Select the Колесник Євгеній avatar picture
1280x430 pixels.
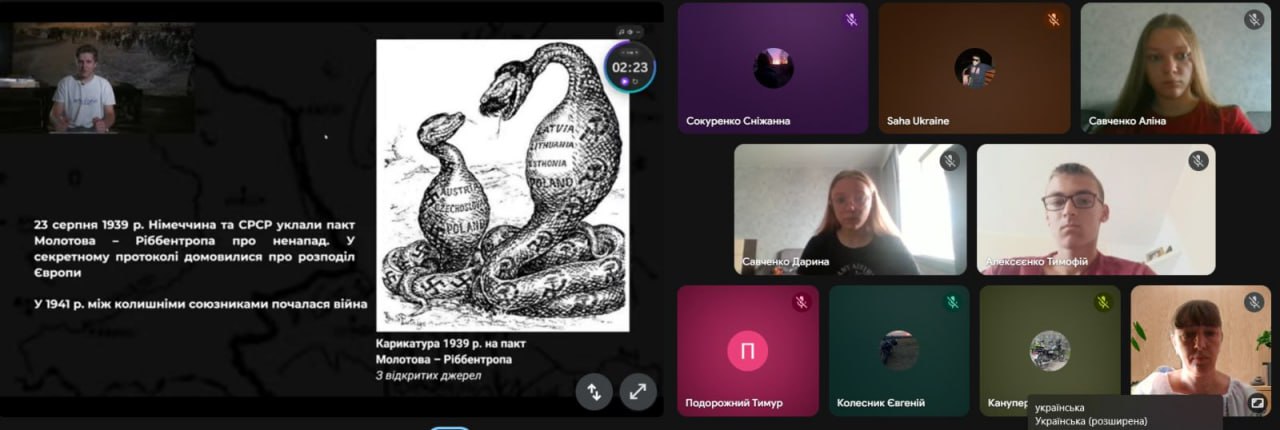[x=899, y=350]
